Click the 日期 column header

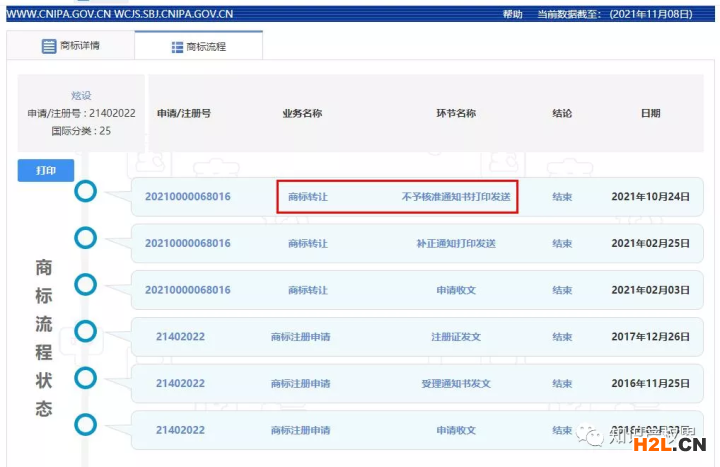click(x=650, y=114)
